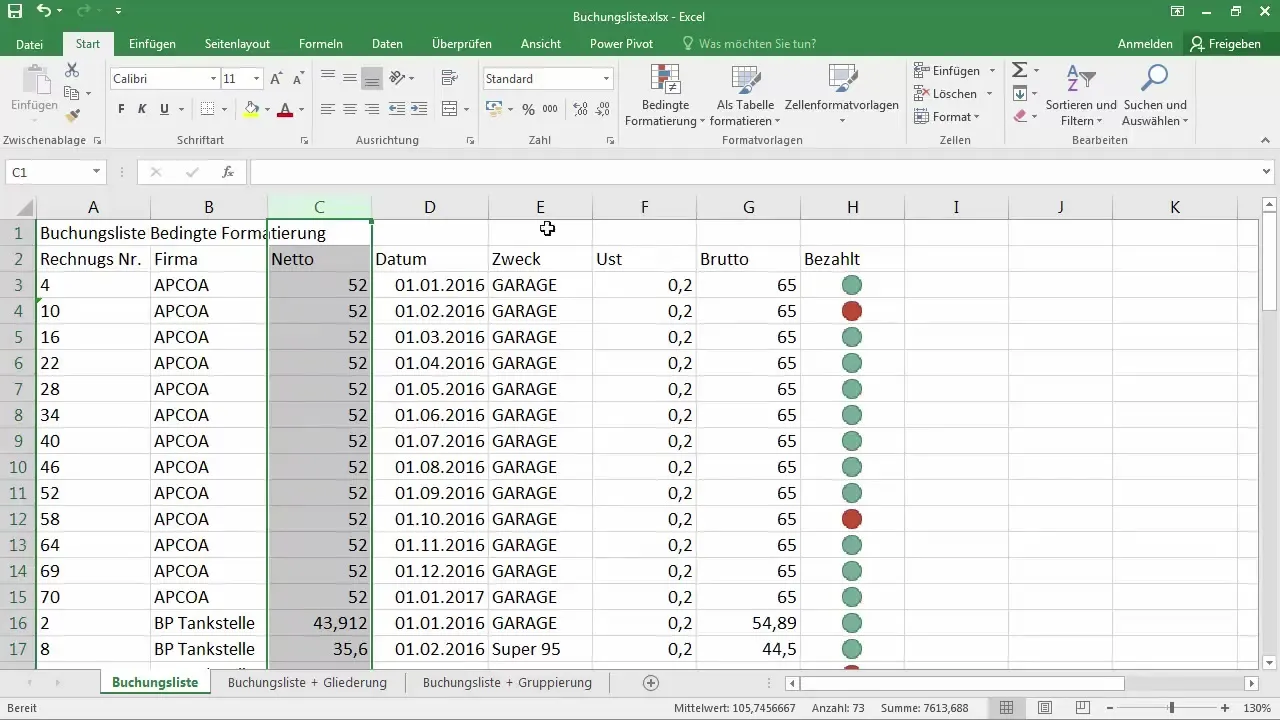Image resolution: width=1280 pixels, height=720 pixels.
Task: Open the Buchungsliste + Gliederung sheet
Action: click(307, 683)
